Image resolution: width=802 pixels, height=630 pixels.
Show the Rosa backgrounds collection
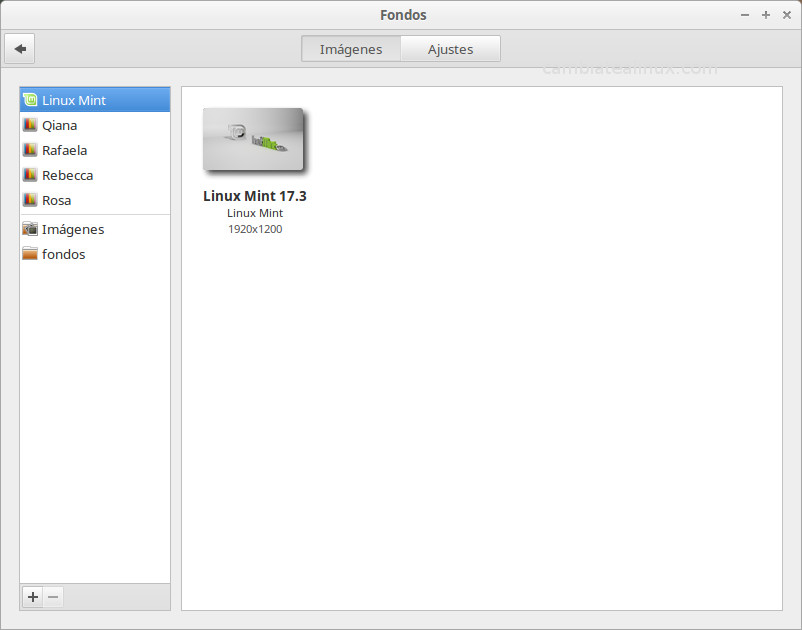coord(95,200)
